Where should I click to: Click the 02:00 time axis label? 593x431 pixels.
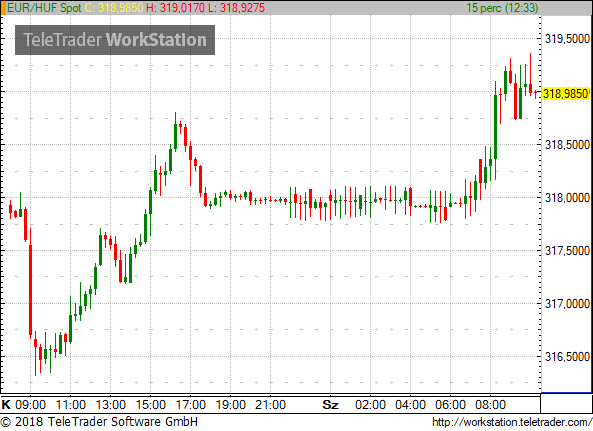tap(370, 405)
